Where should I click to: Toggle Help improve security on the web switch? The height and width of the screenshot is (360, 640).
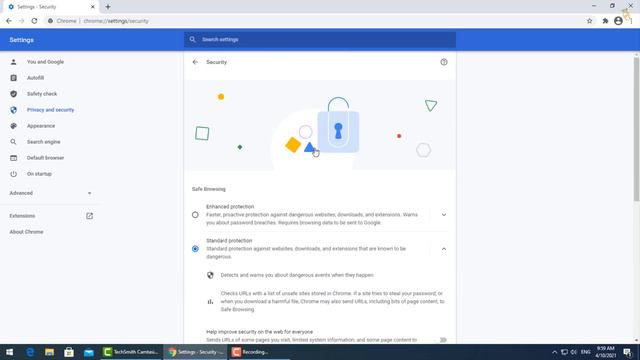click(442, 340)
